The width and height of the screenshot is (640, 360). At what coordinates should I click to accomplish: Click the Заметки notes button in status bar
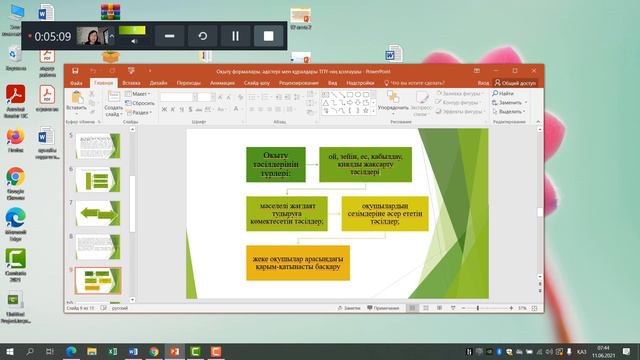(349, 308)
